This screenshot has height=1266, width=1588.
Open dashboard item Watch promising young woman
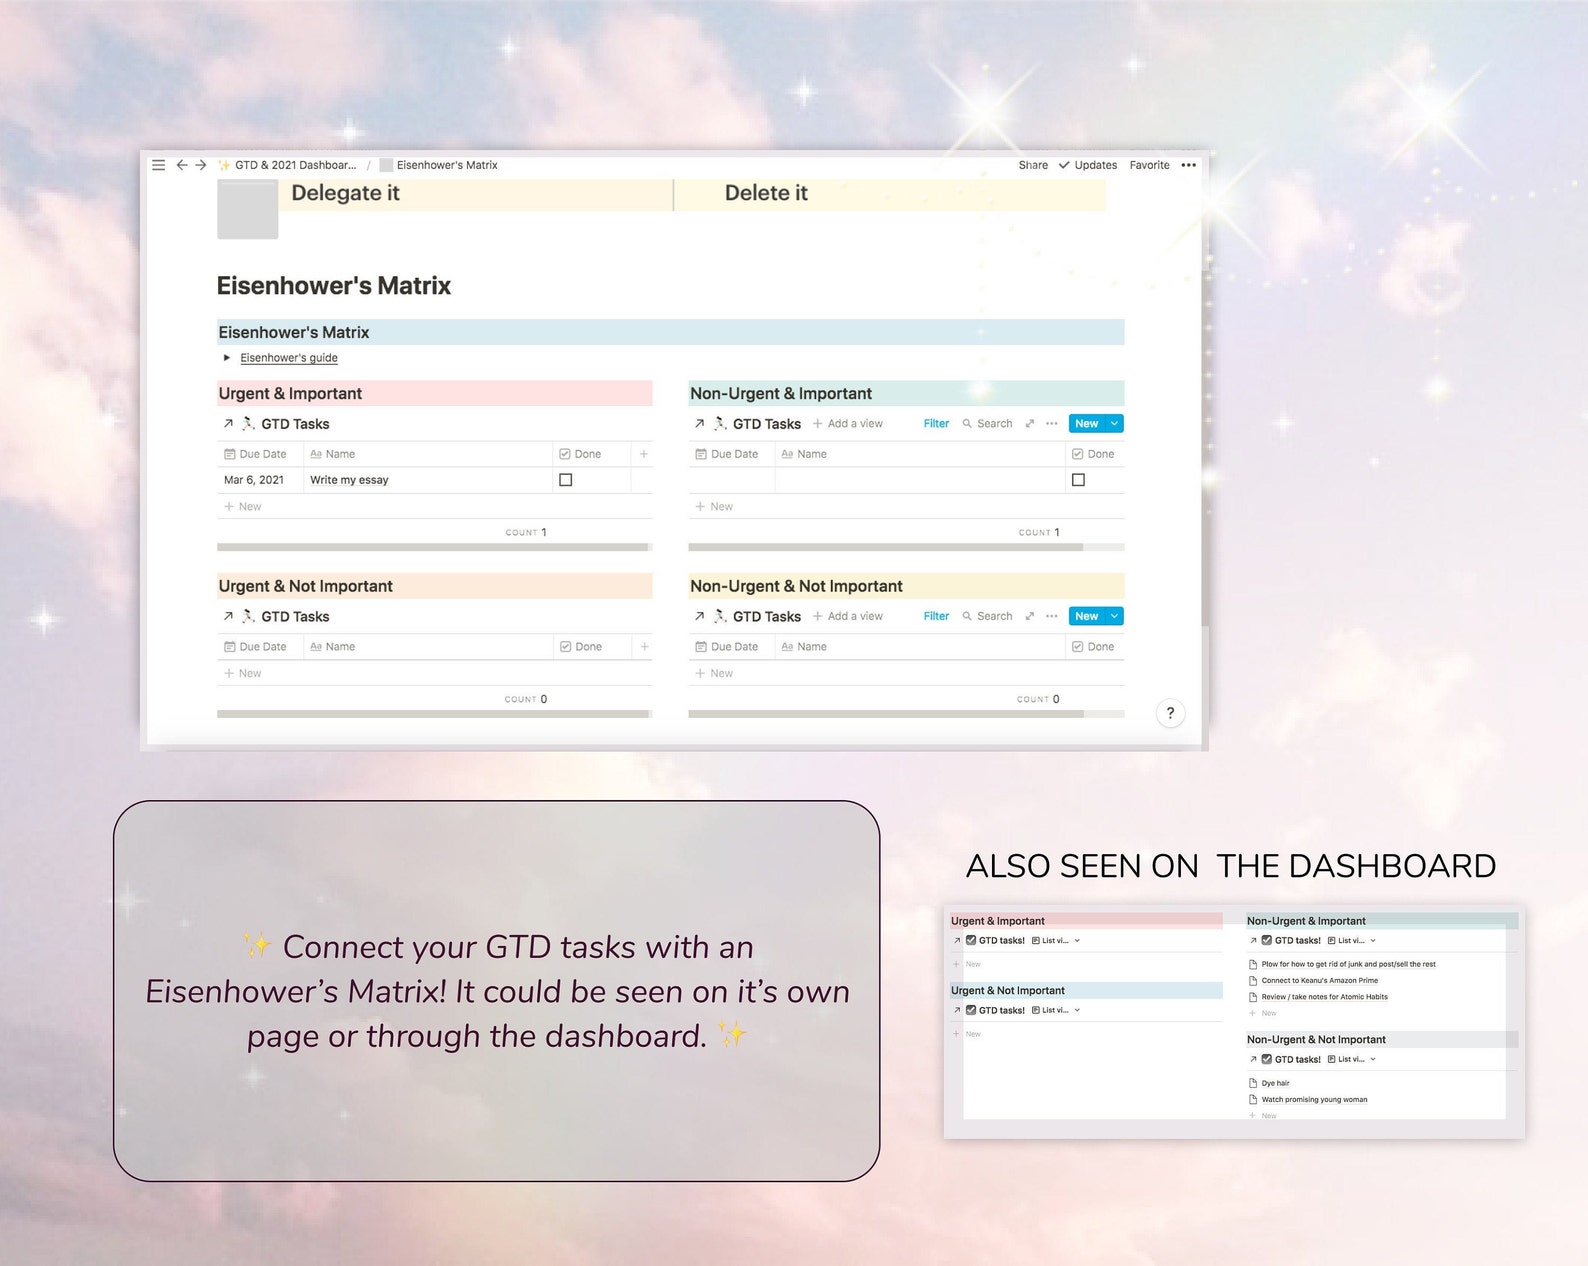(x=1314, y=1099)
